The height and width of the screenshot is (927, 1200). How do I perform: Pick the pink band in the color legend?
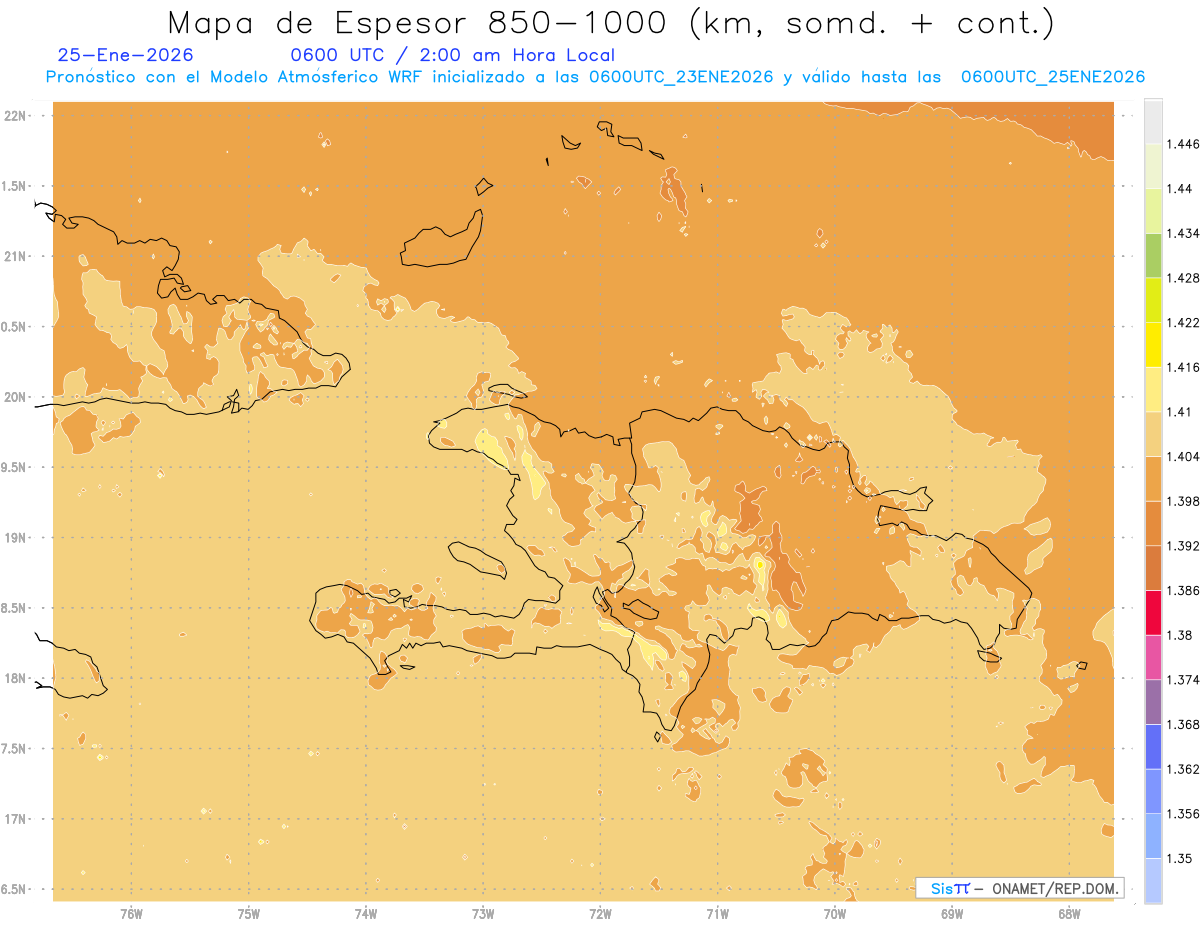pyautogui.click(x=1153, y=657)
